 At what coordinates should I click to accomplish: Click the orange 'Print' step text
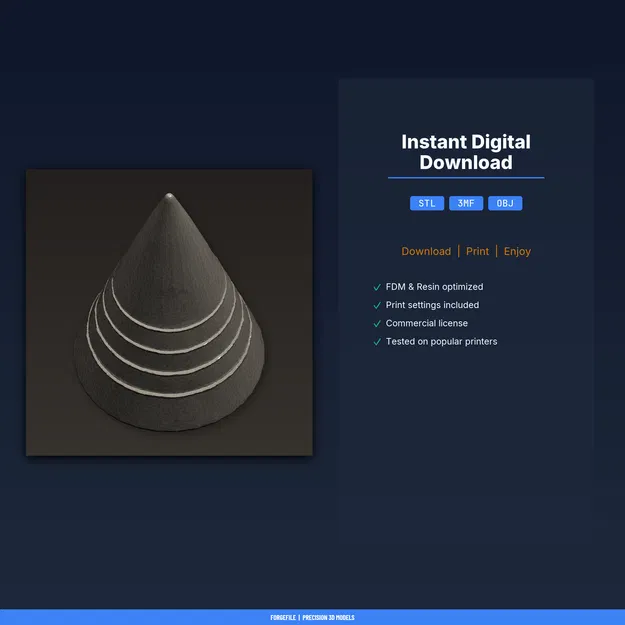477,252
